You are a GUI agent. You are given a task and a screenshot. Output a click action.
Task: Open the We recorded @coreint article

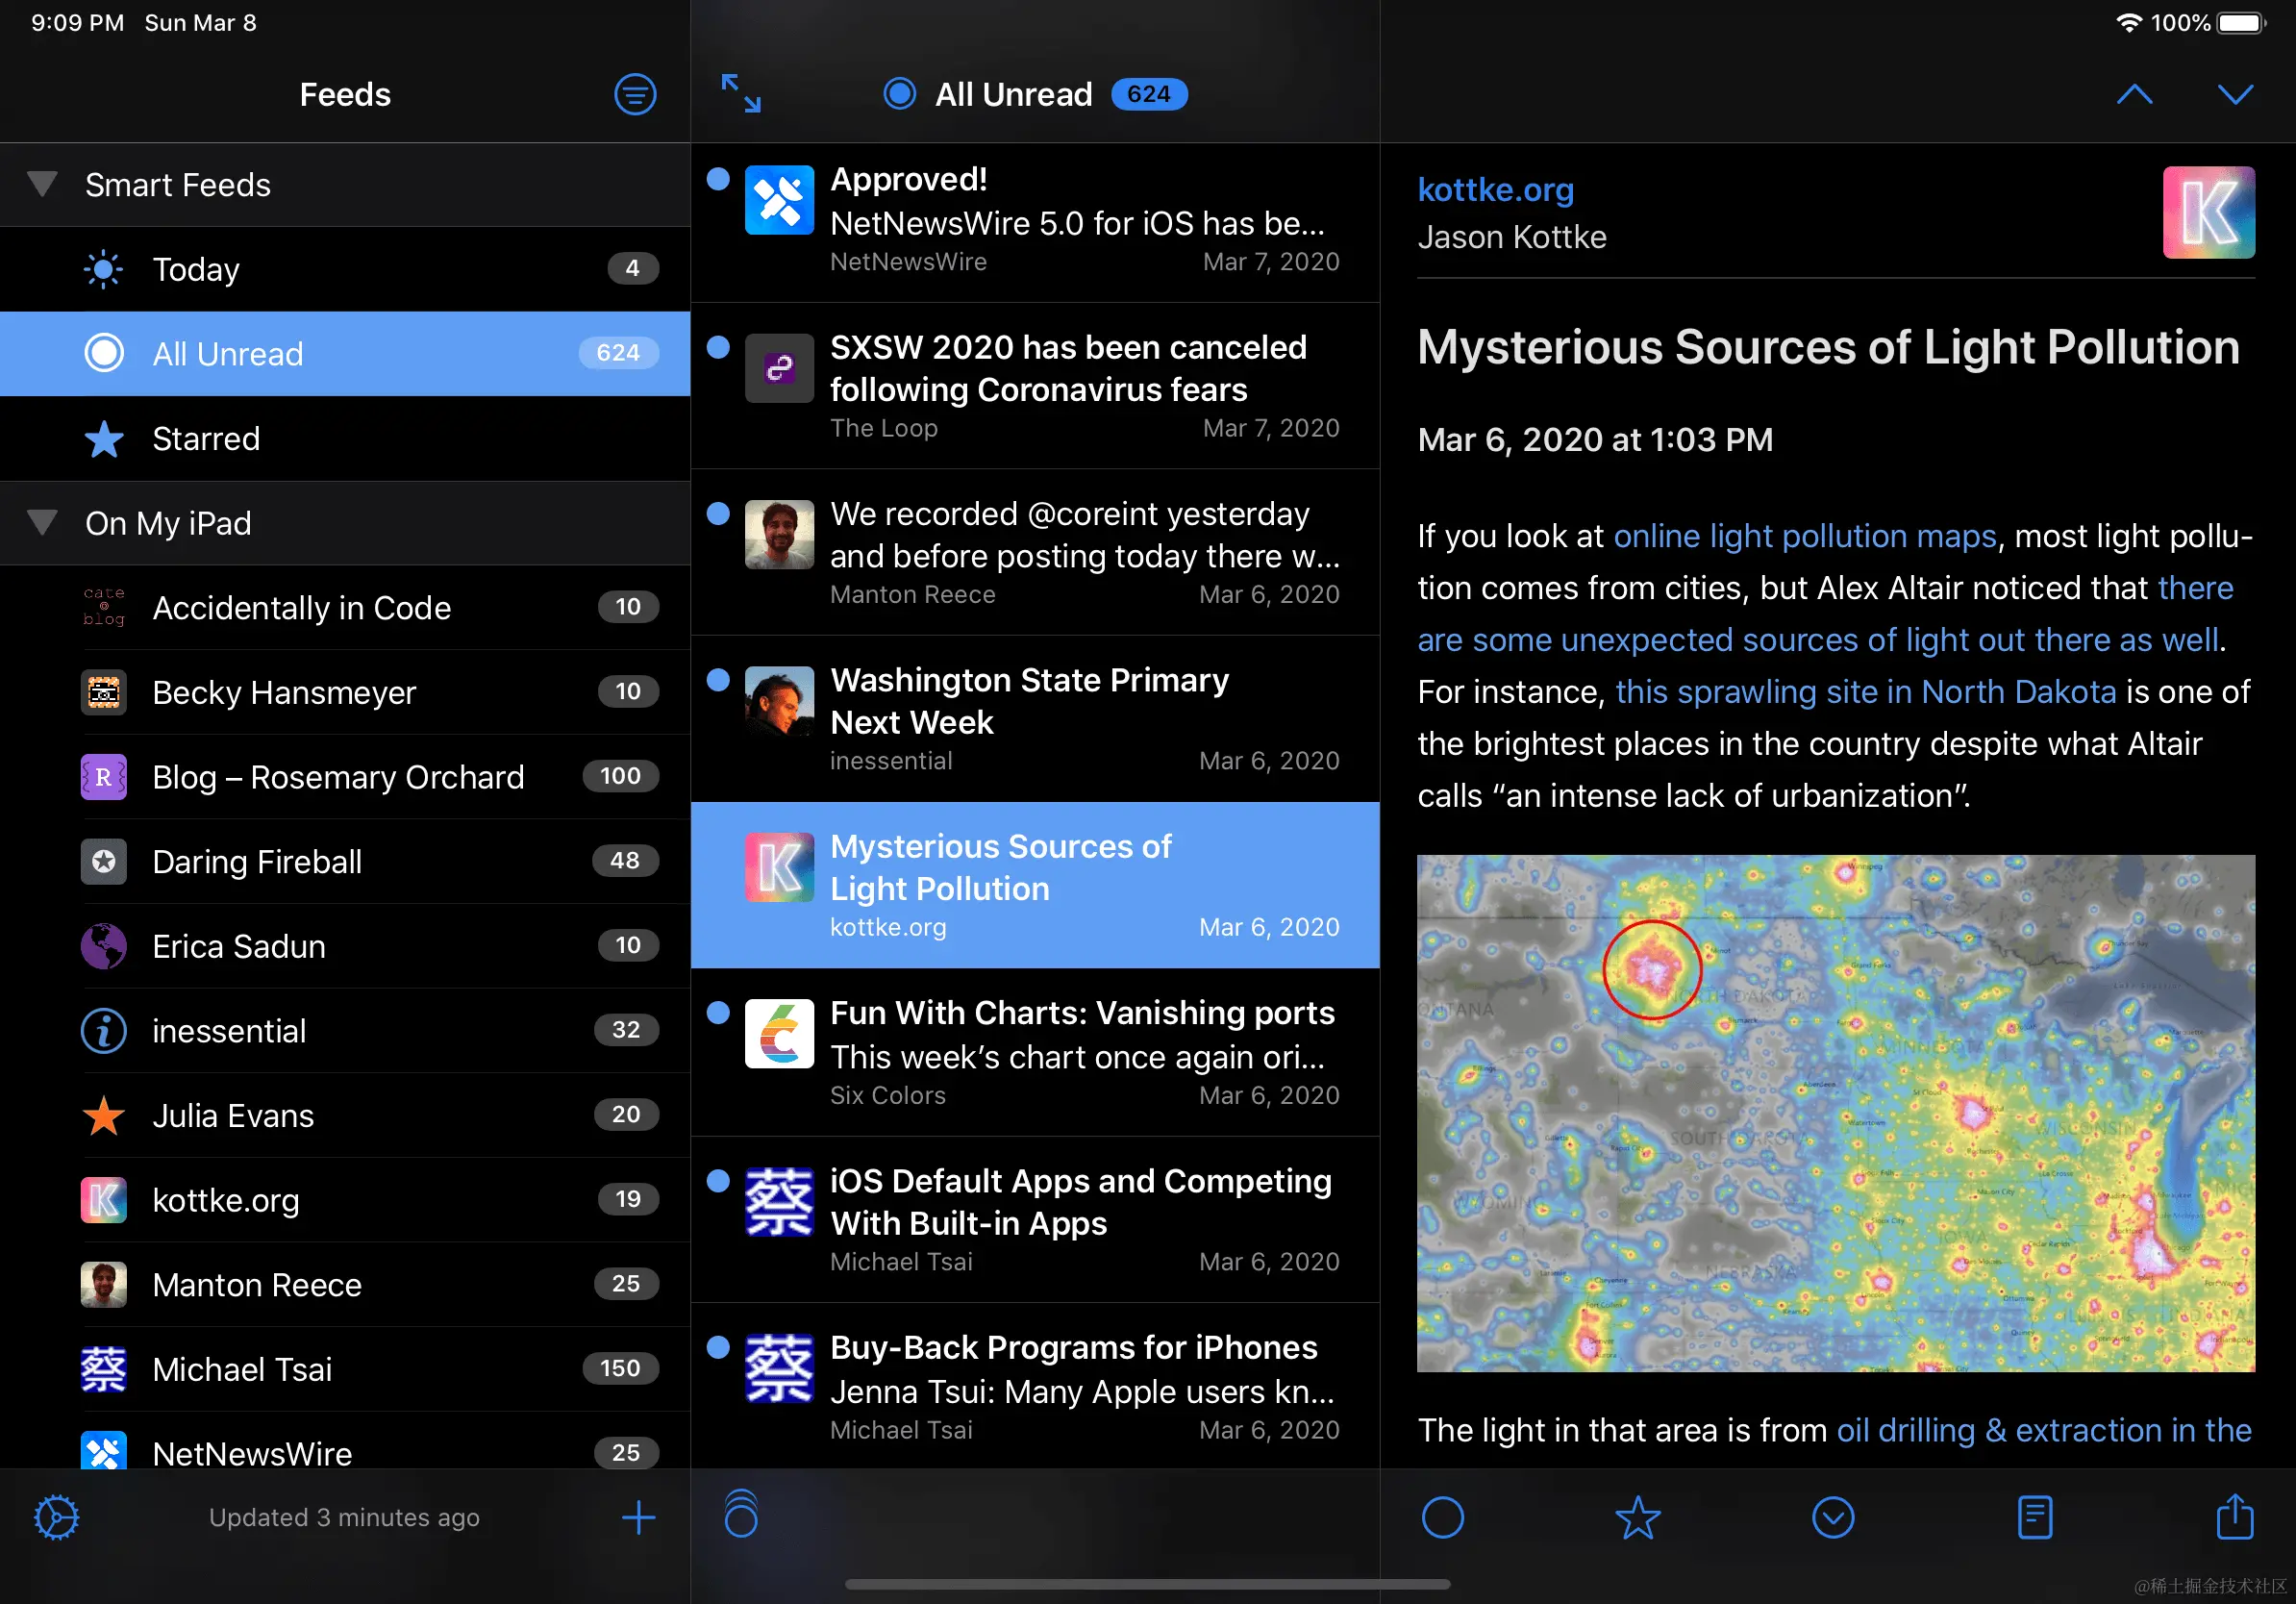1035,552
